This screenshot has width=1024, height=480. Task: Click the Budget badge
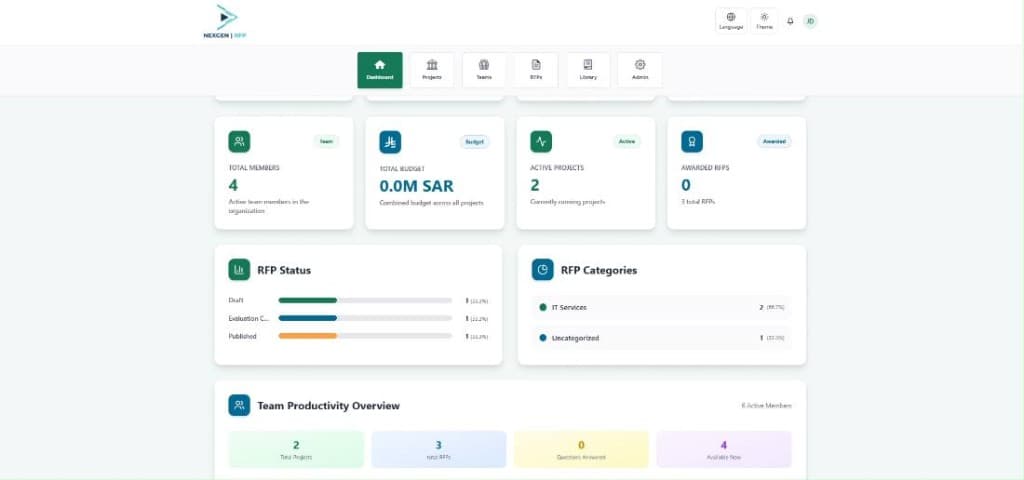(474, 141)
